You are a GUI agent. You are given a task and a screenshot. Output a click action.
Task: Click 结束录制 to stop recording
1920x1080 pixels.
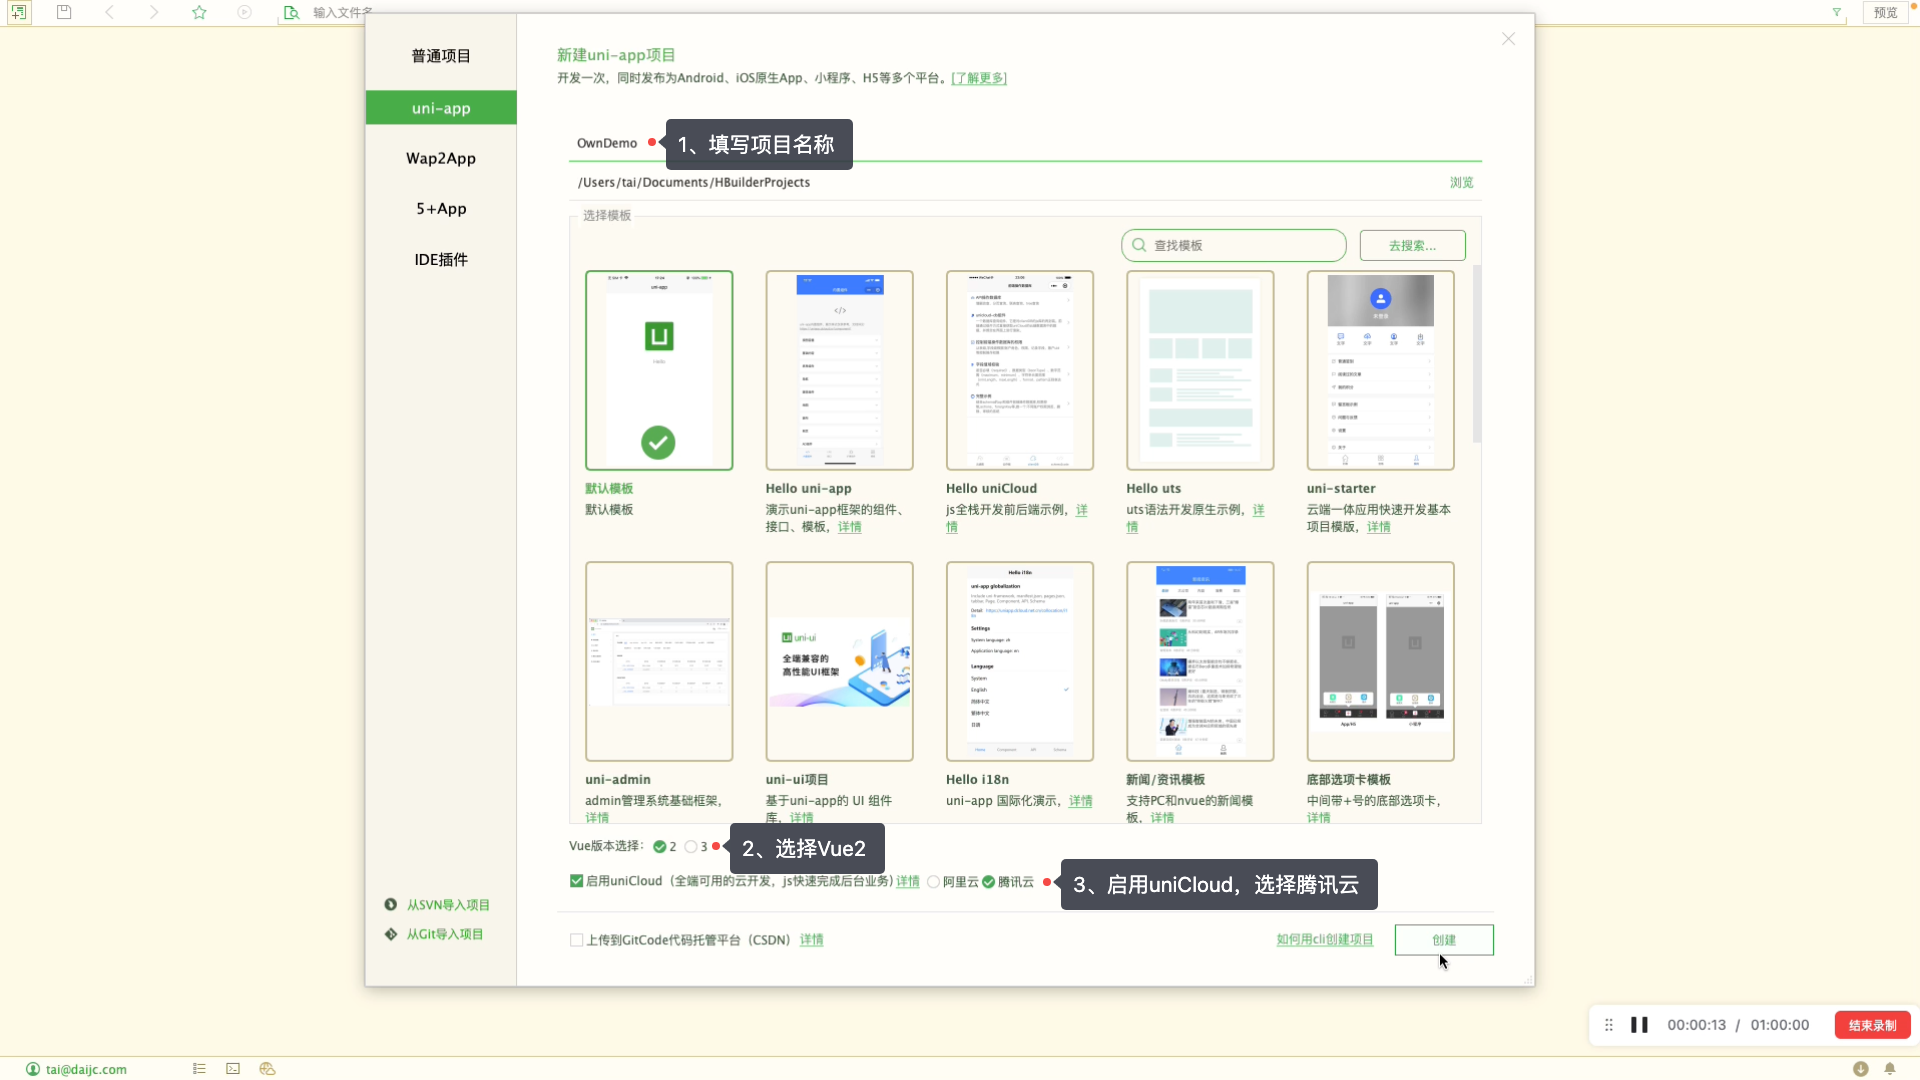click(x=1872, y=1025)
